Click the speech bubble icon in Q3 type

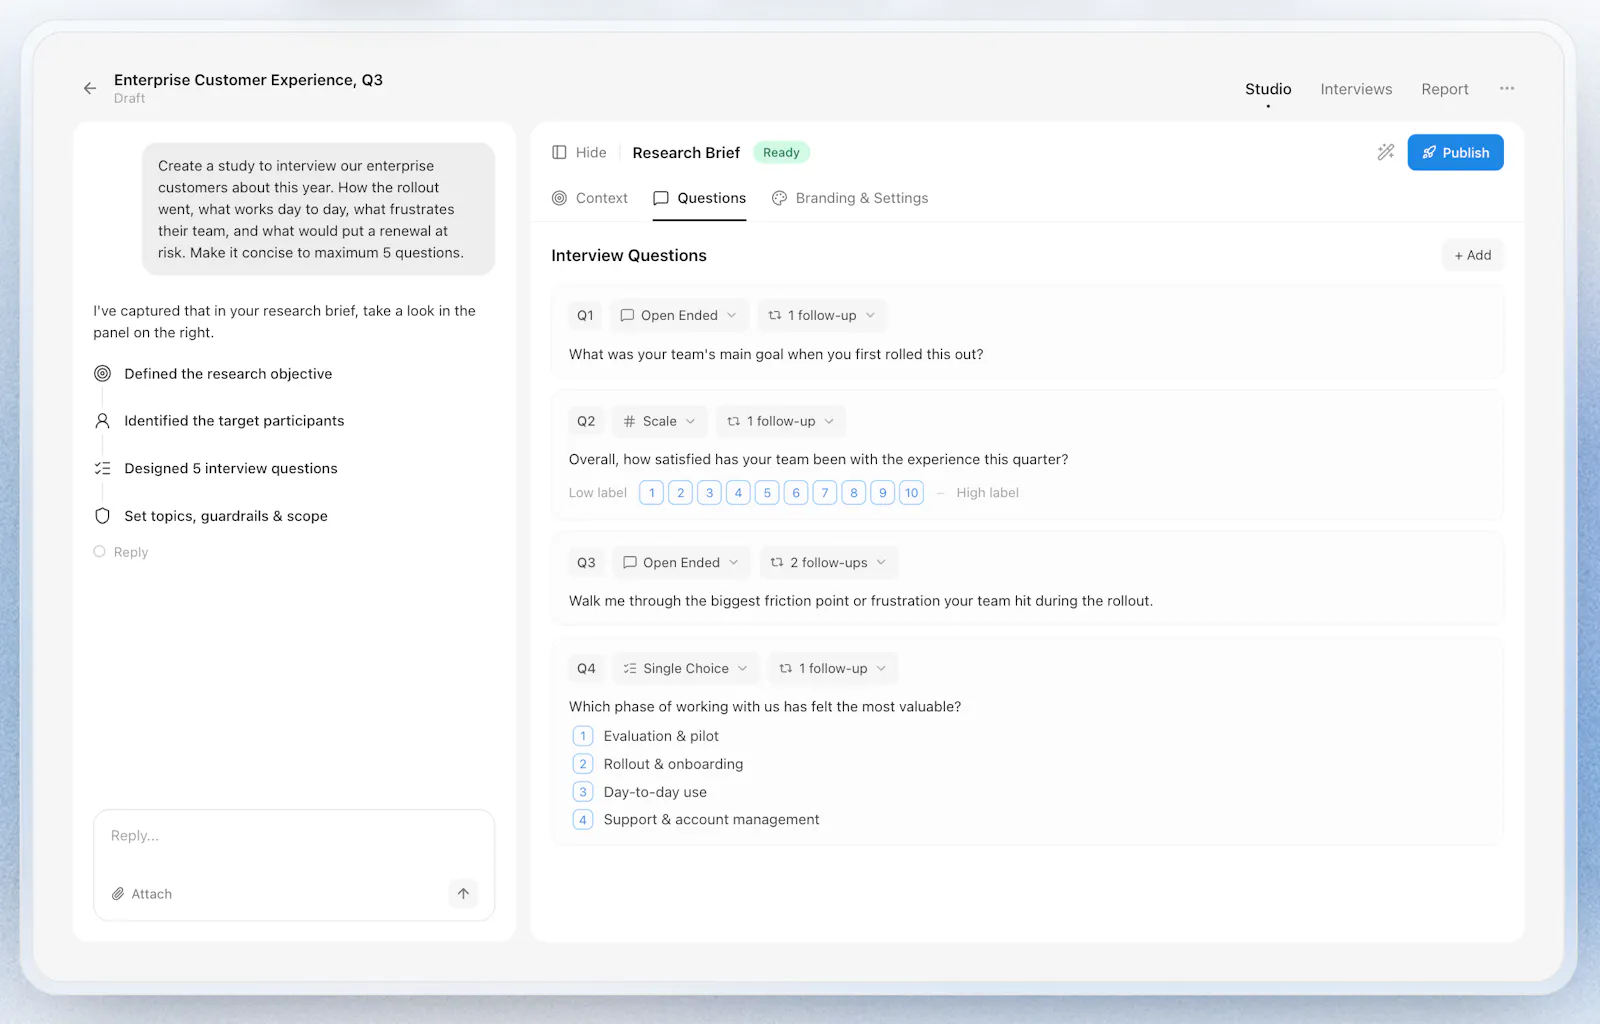[629, 562]
